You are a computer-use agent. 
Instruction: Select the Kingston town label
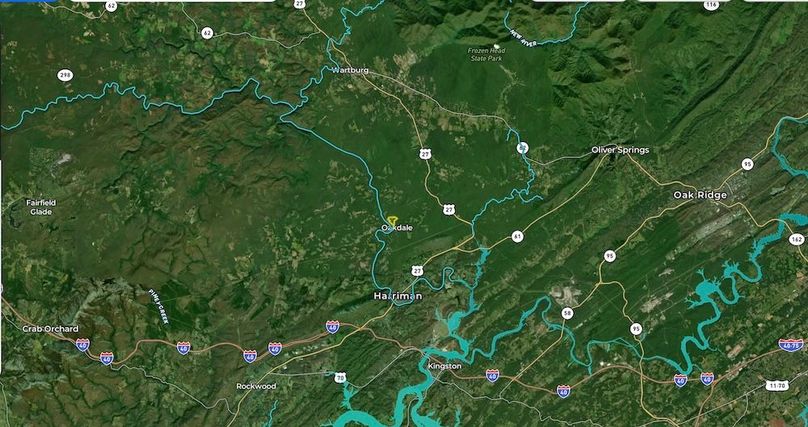444,366
